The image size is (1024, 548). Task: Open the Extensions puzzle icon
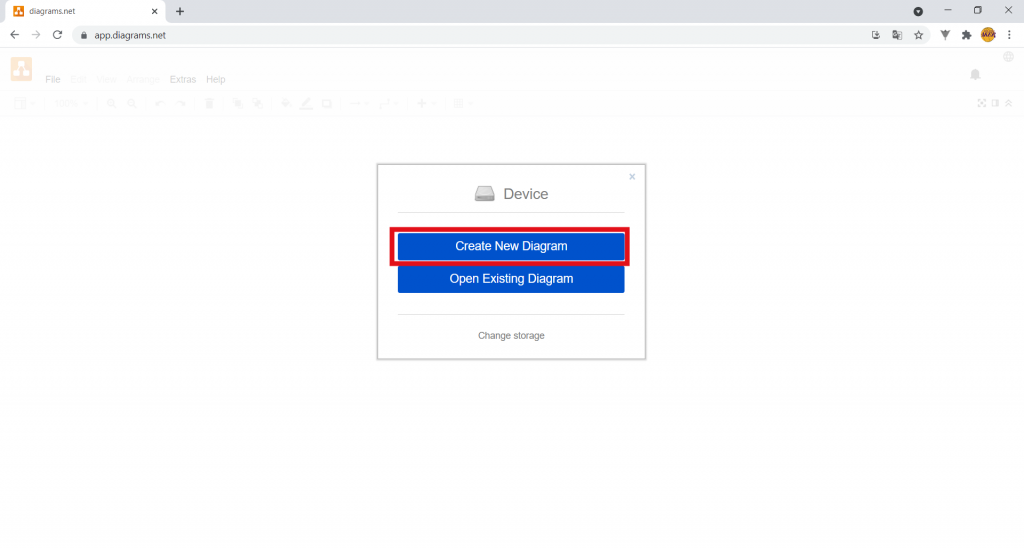(967, 35)
